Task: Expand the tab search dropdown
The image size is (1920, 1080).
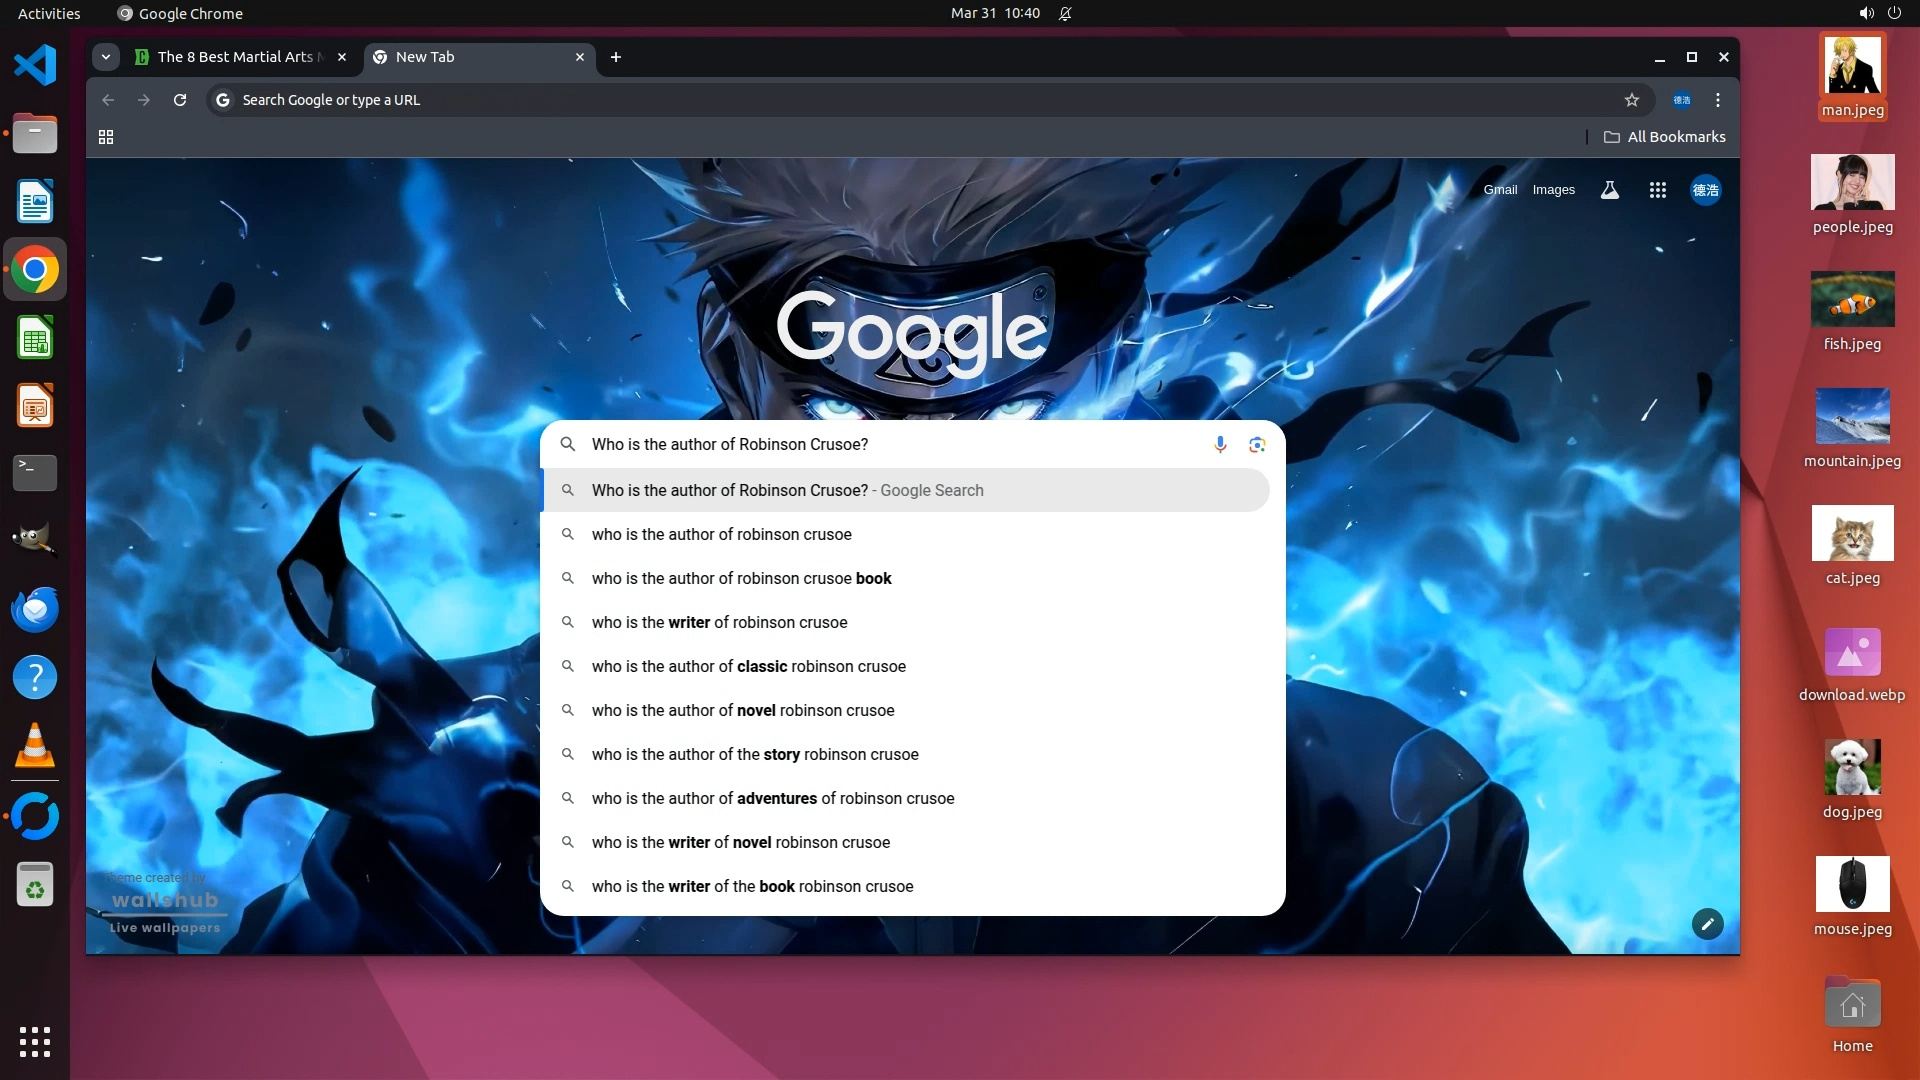Action: tap(106, 57)
